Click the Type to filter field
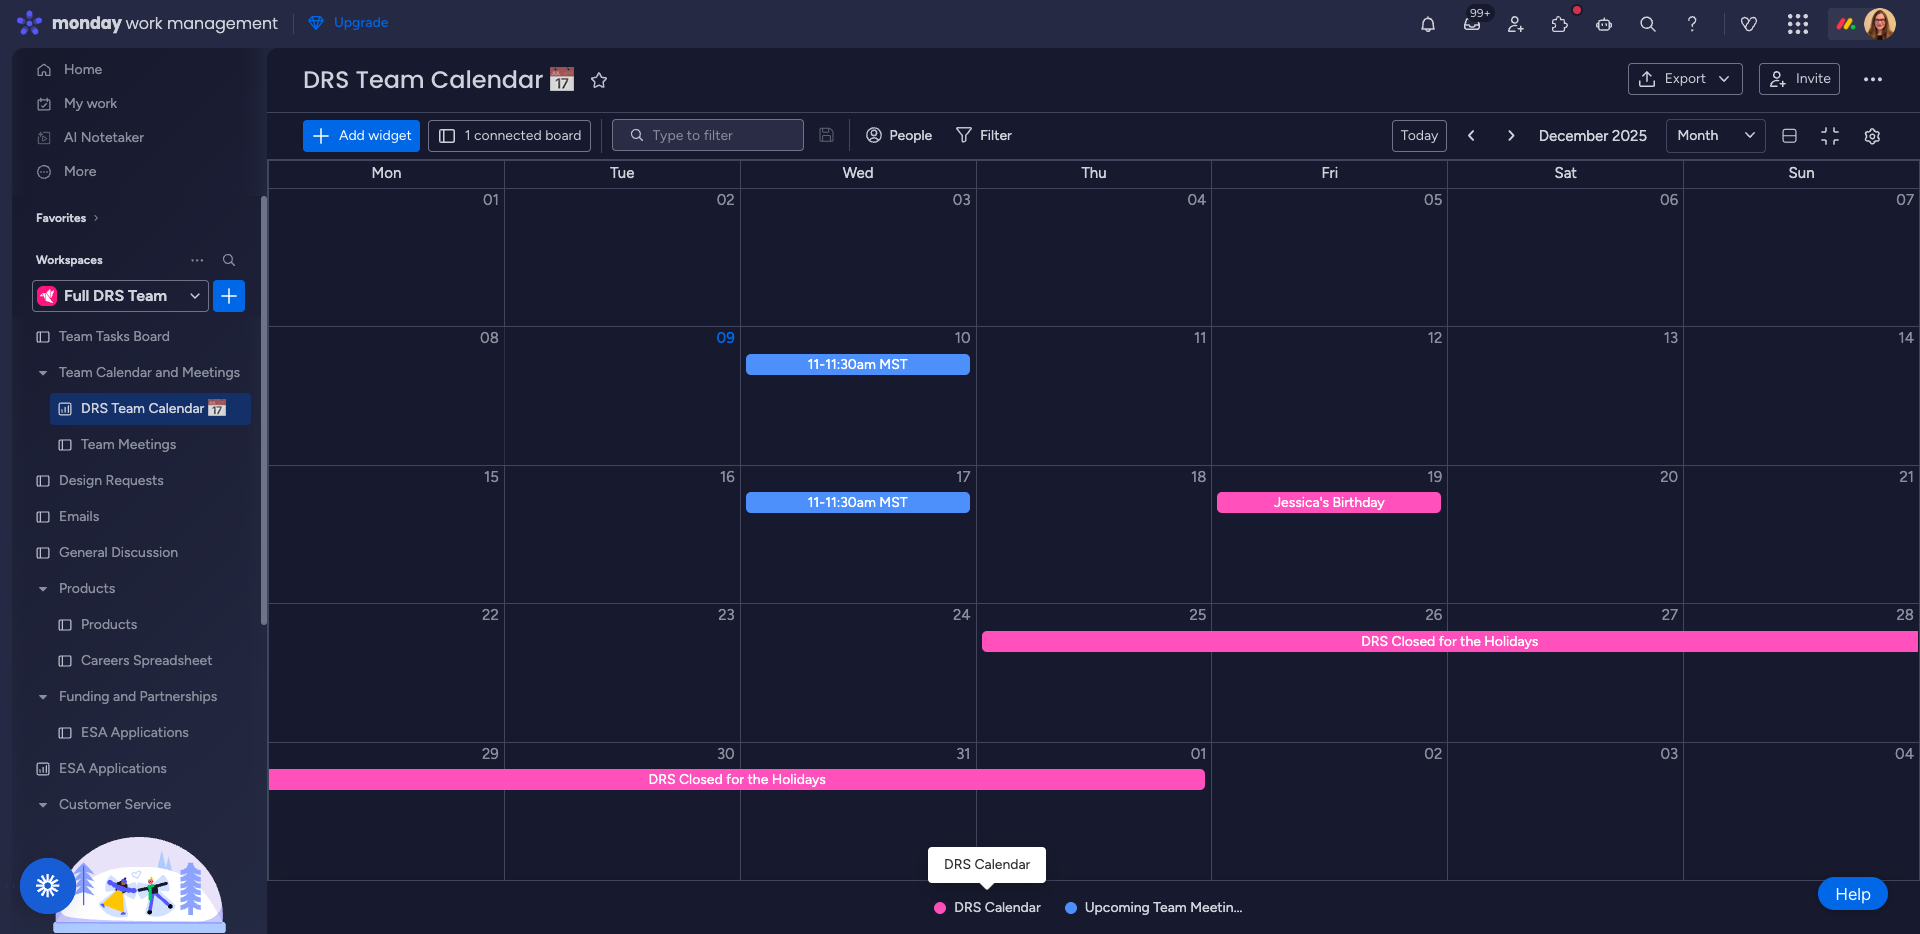 pyautogui.click(x=707, y=135)
